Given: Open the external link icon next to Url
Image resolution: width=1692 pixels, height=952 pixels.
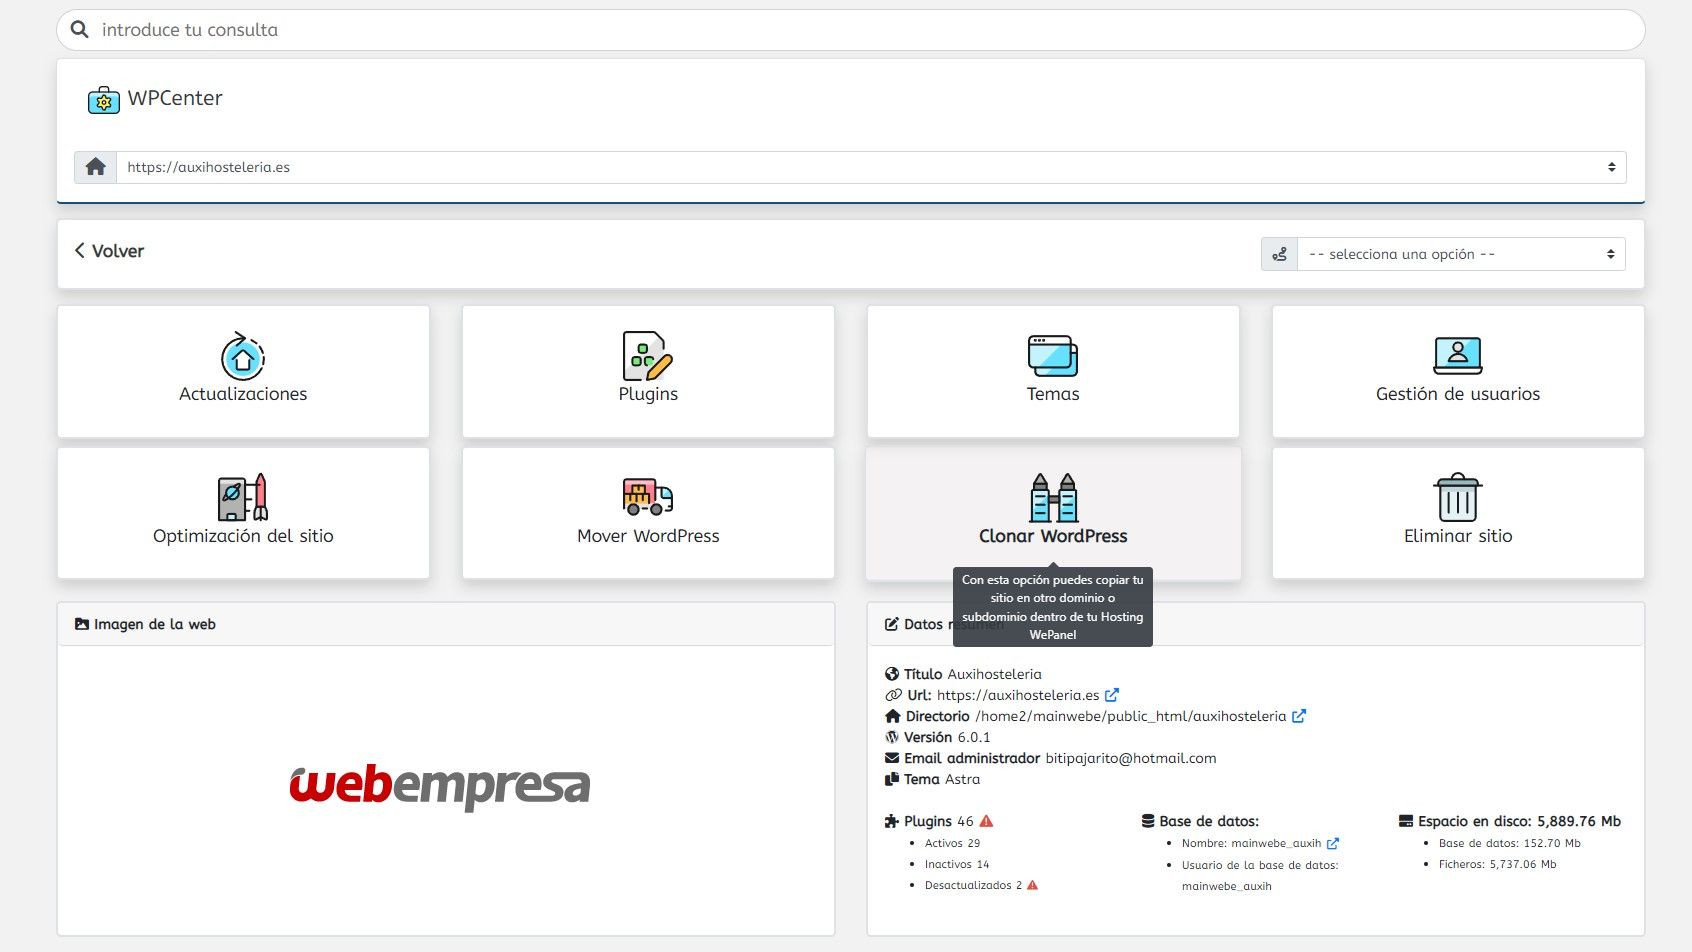Looking at the screenshot, I should click(x=1112, y=694).
